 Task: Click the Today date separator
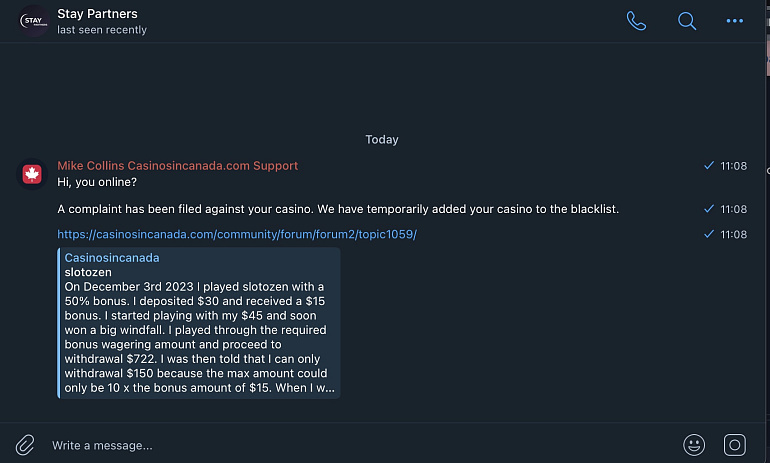click(382, 139)
